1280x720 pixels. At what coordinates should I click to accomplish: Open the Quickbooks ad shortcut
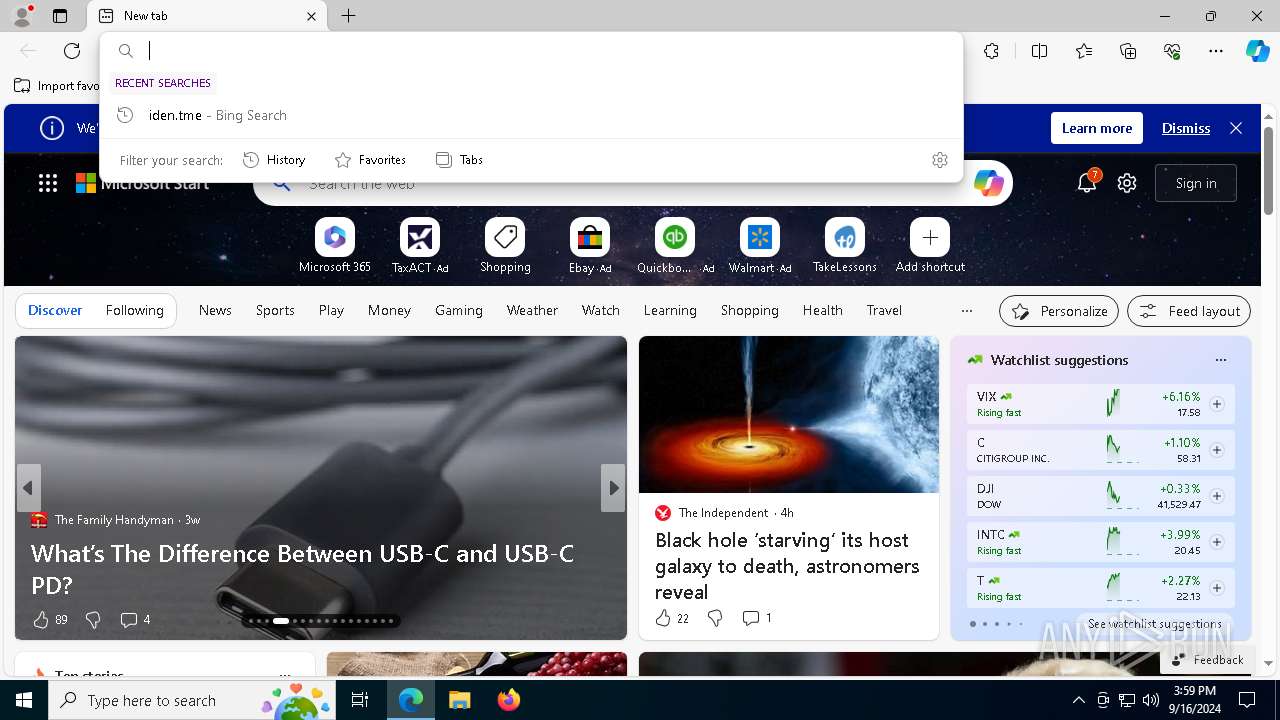tap(675, 246)
